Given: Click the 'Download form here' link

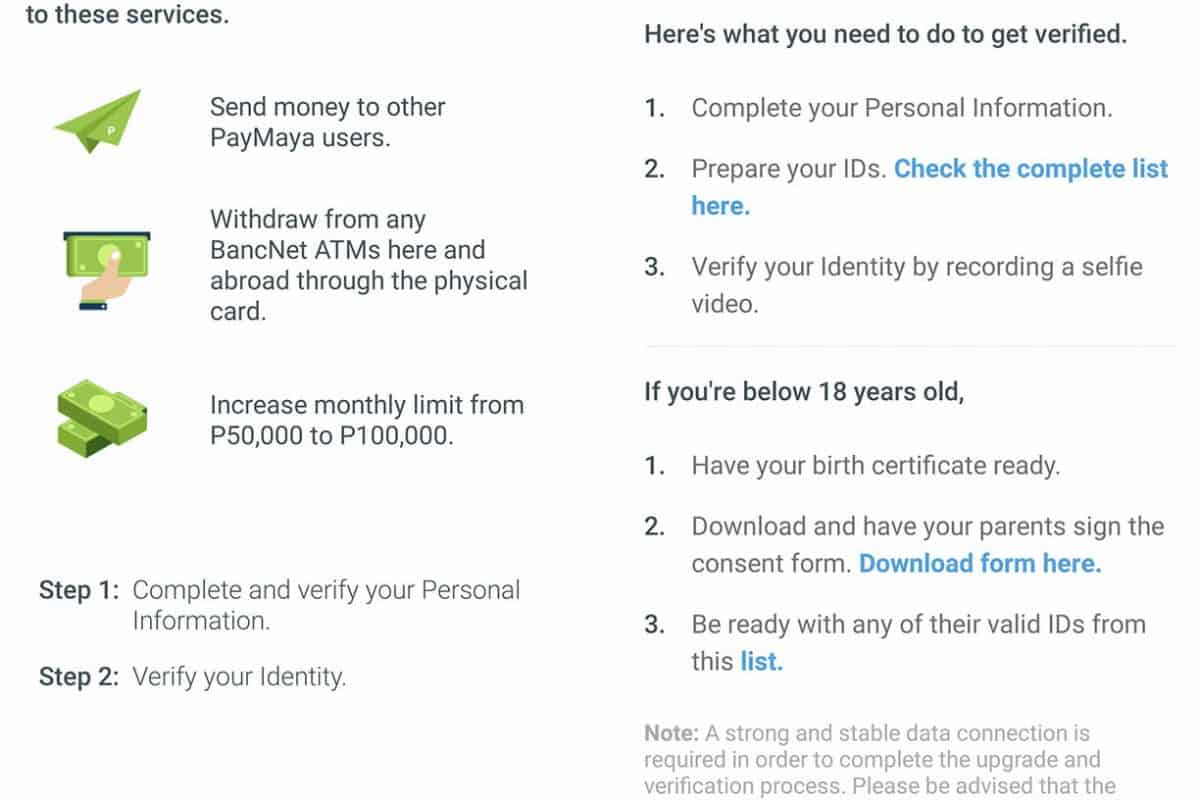Looking at the screenshot, I should (980, 563).
